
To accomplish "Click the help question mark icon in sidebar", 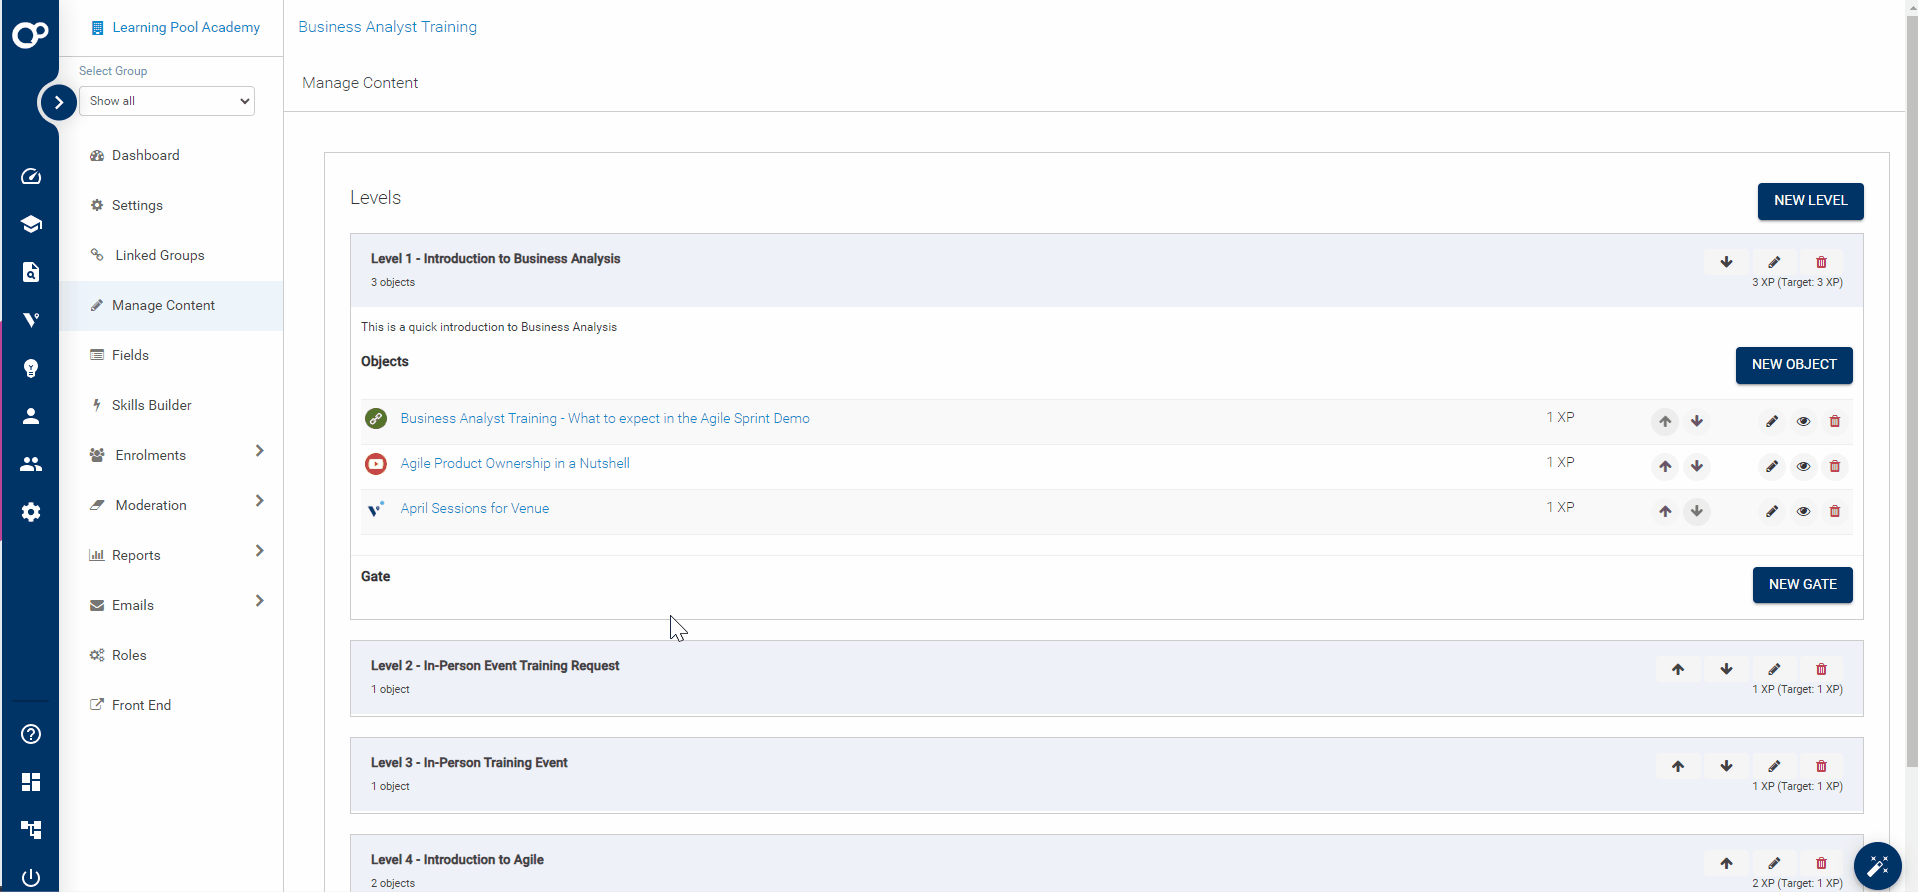I will [x=31, y=734].
